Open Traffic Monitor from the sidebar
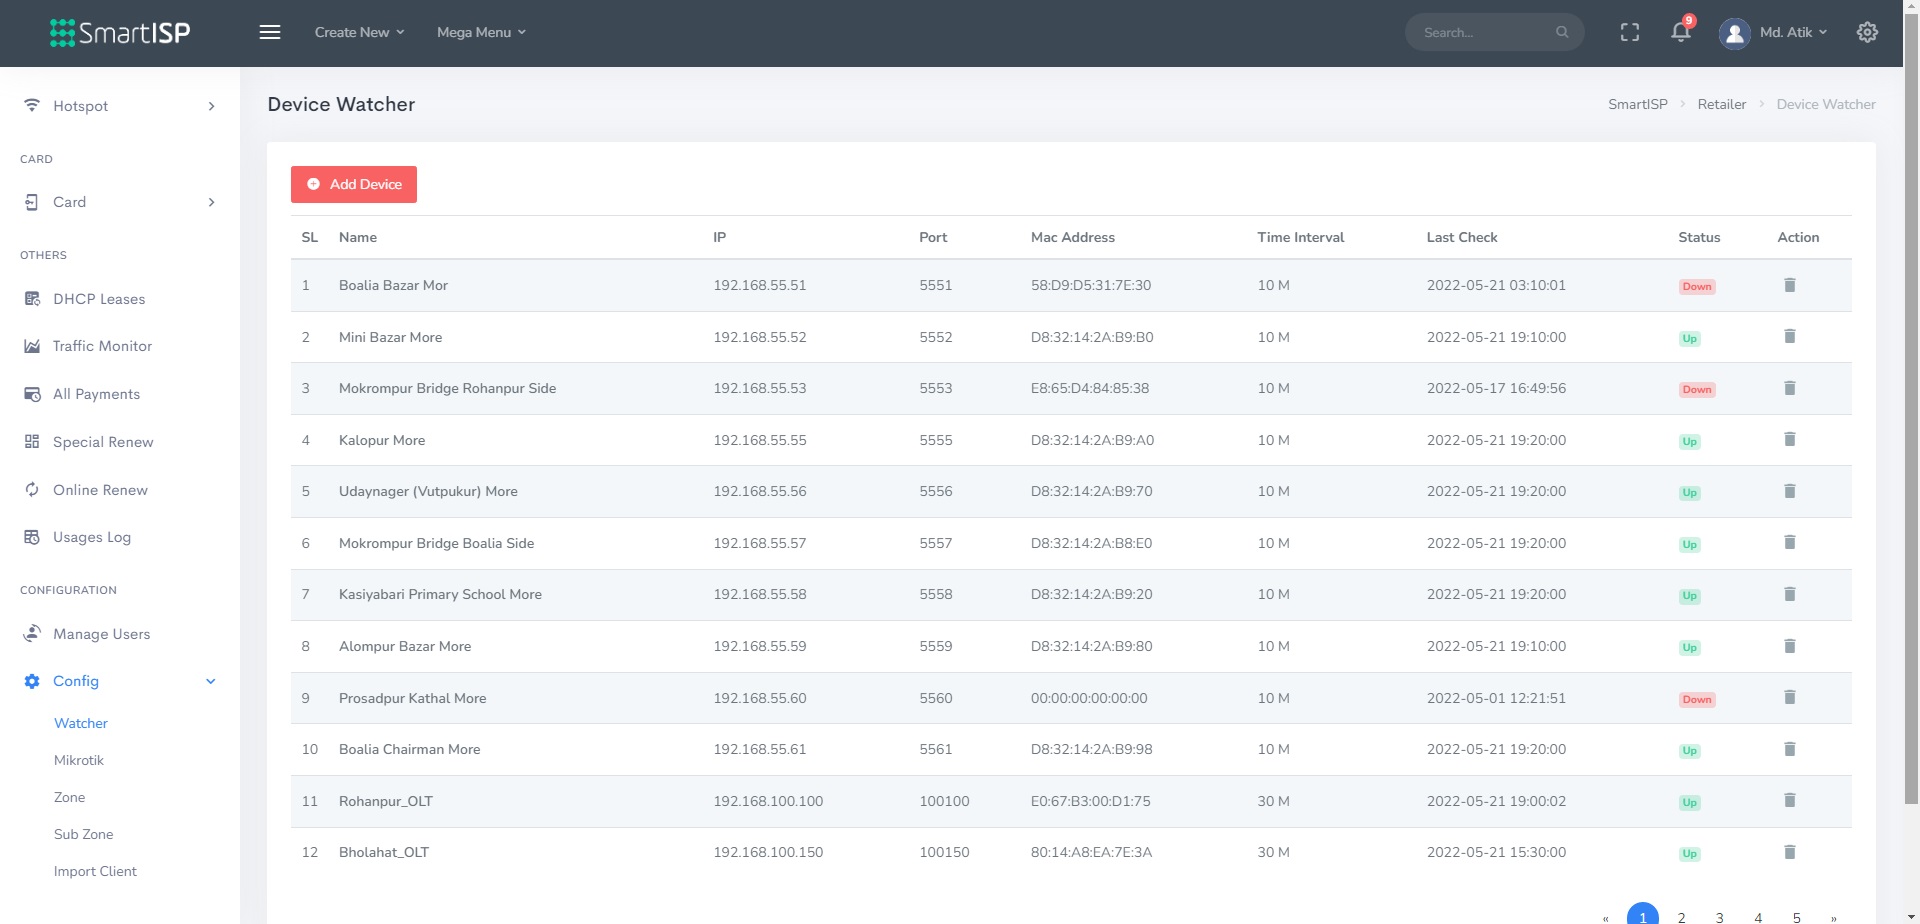This screenshot has width=1920, height=924. [102, 346]
